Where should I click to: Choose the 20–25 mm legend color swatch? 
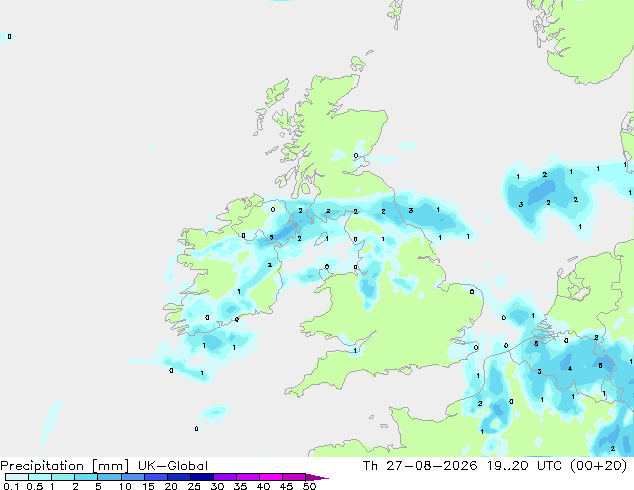178,477
